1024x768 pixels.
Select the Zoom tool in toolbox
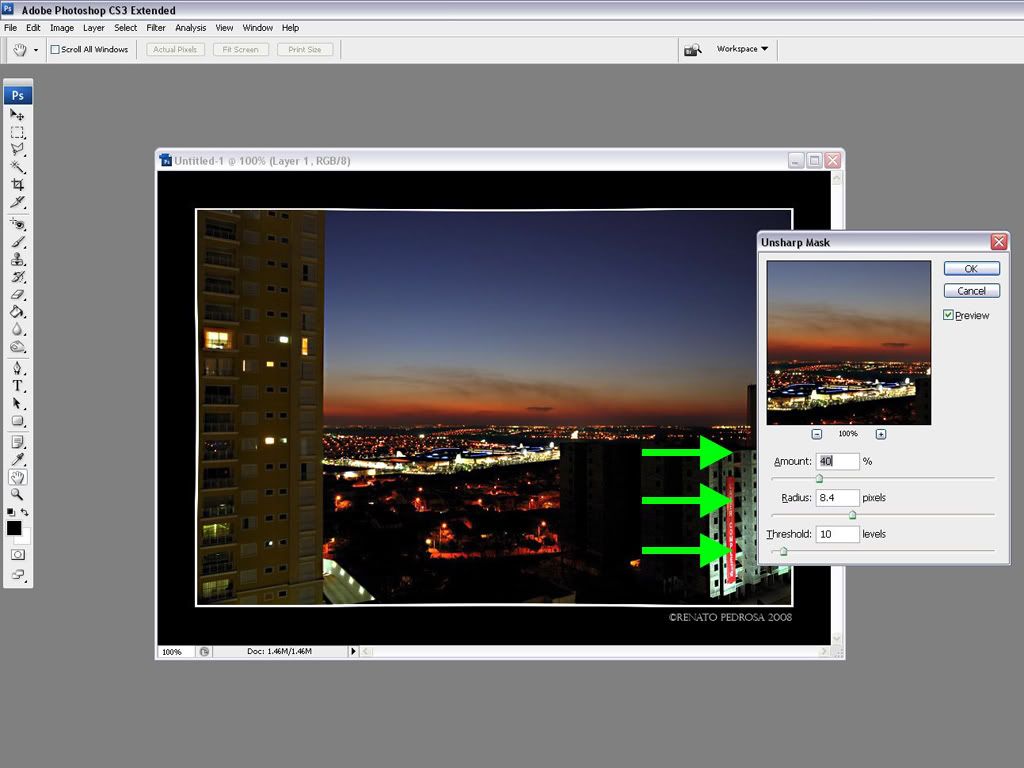coord(17,494)
